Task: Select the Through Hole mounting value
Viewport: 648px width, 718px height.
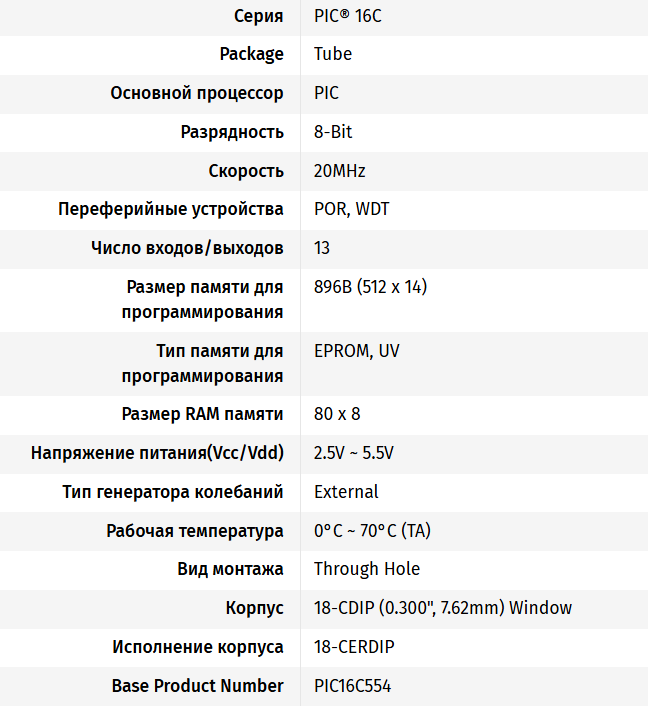Action: click(367, 569)
